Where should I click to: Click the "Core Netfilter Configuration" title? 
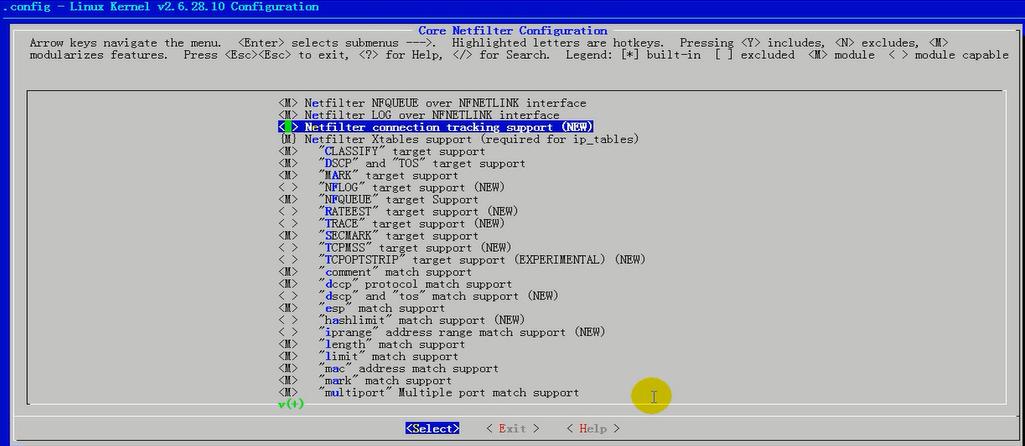(x=512, y=31)
